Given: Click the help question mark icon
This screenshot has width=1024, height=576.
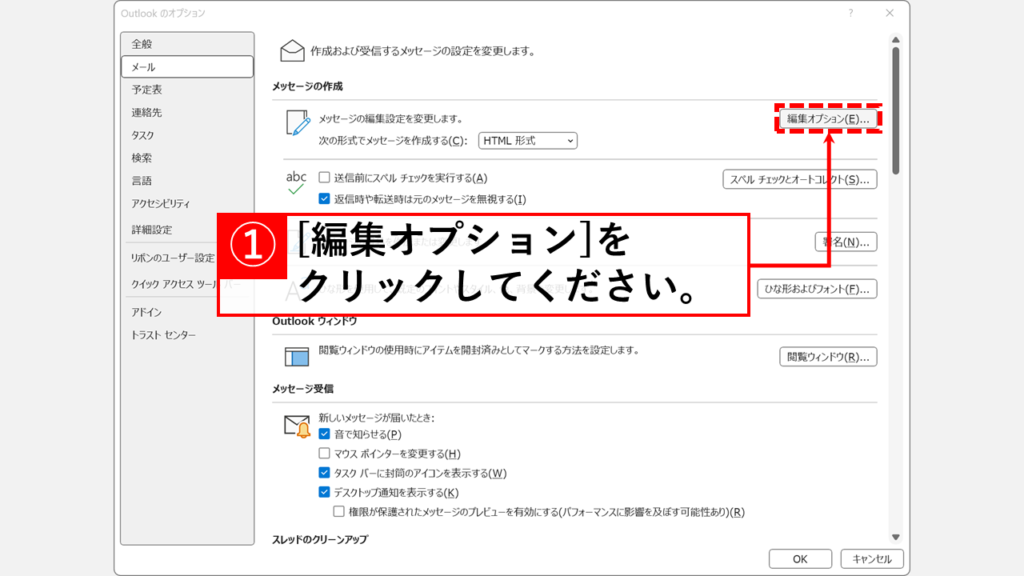Looking at the screenshot, I should point(850,13).
